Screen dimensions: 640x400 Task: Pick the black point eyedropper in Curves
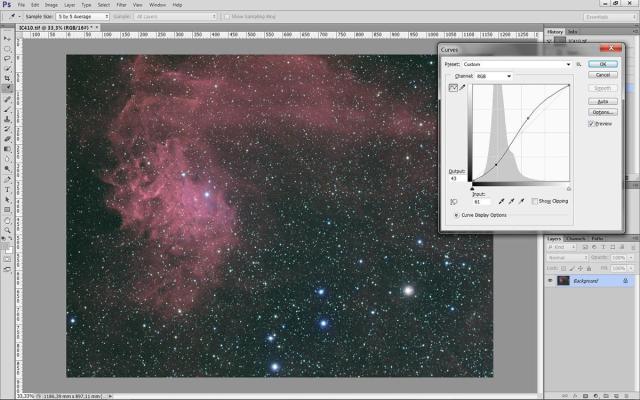coord(499,201)
